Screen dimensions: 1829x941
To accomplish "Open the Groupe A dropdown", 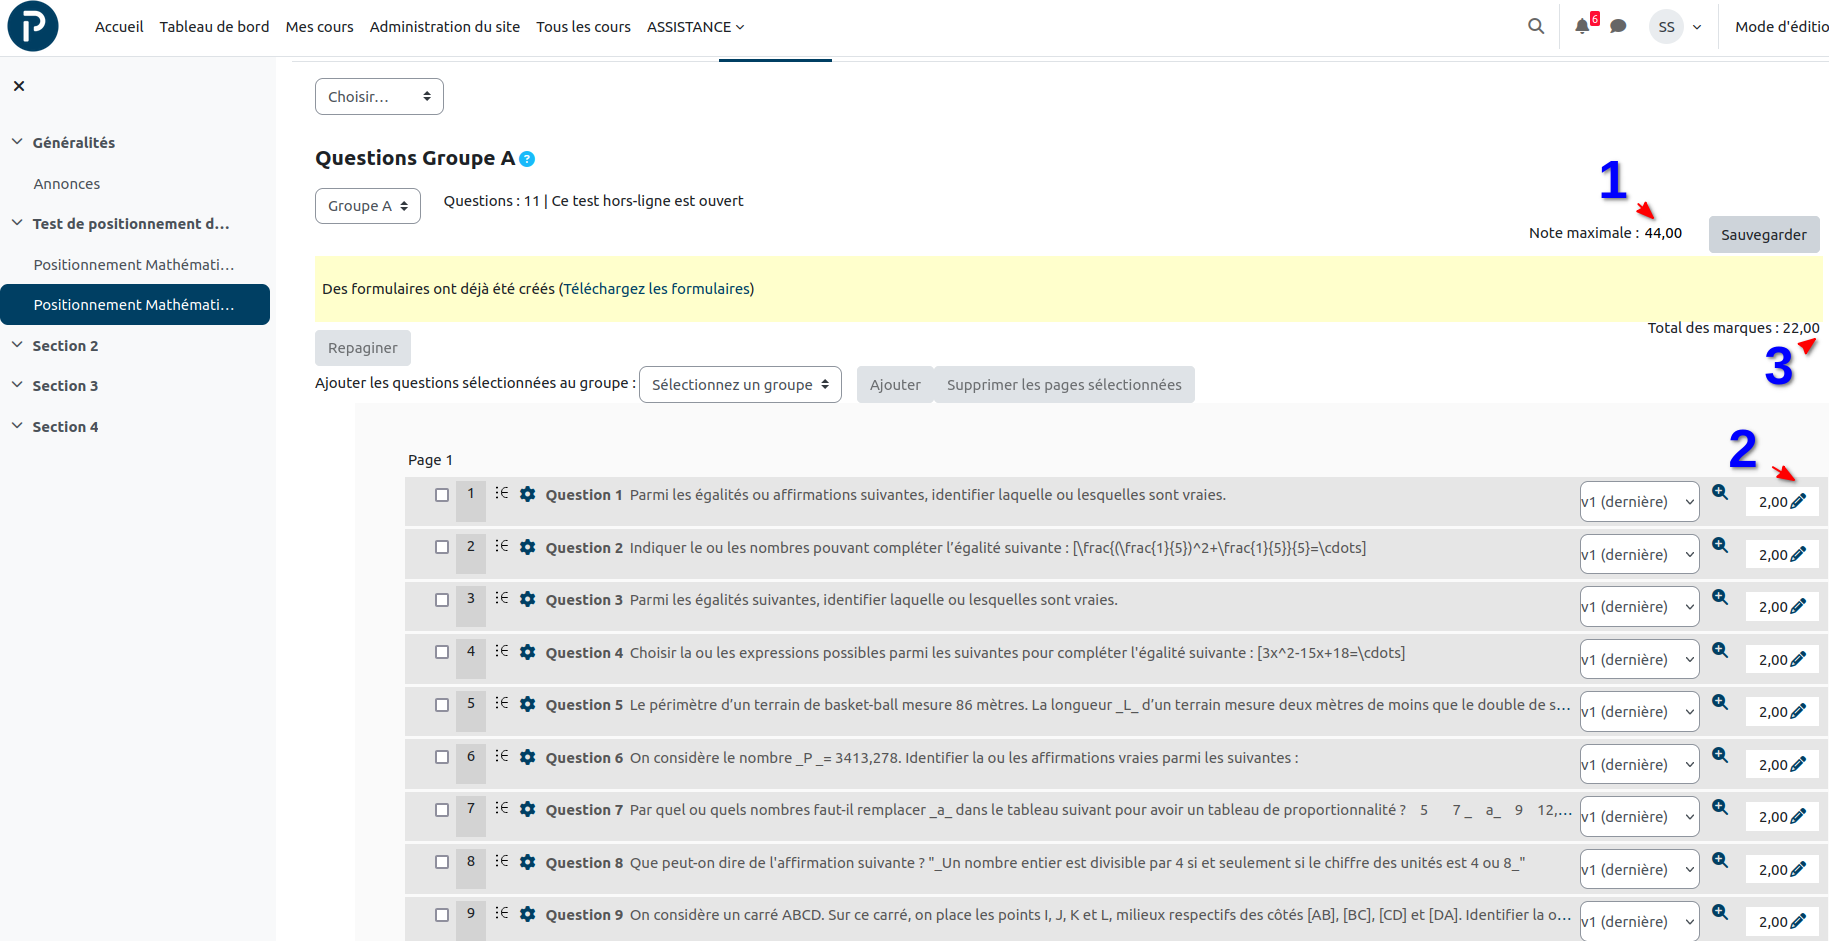I will (367, 206).
